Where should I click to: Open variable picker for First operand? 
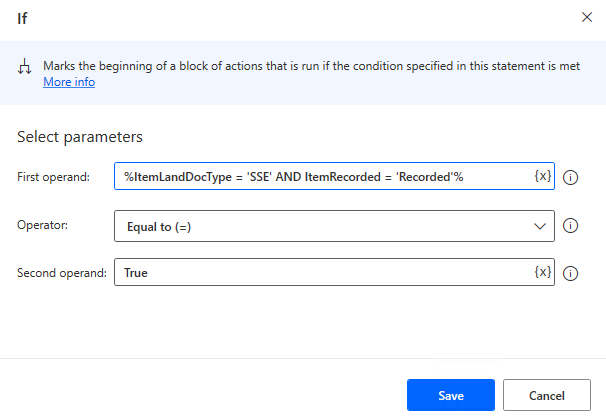point(543,176)
